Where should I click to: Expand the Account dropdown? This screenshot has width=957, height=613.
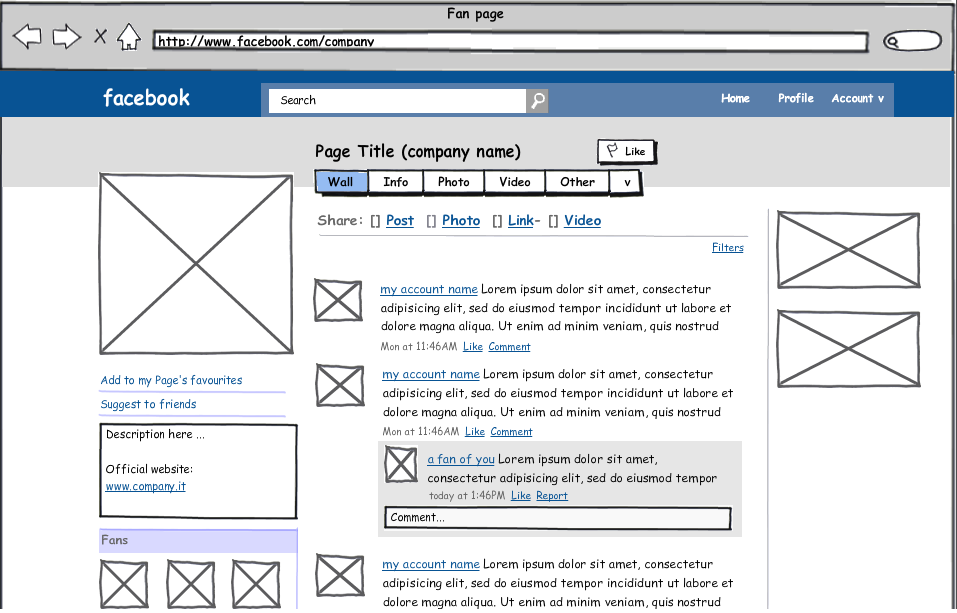(858, 98)
